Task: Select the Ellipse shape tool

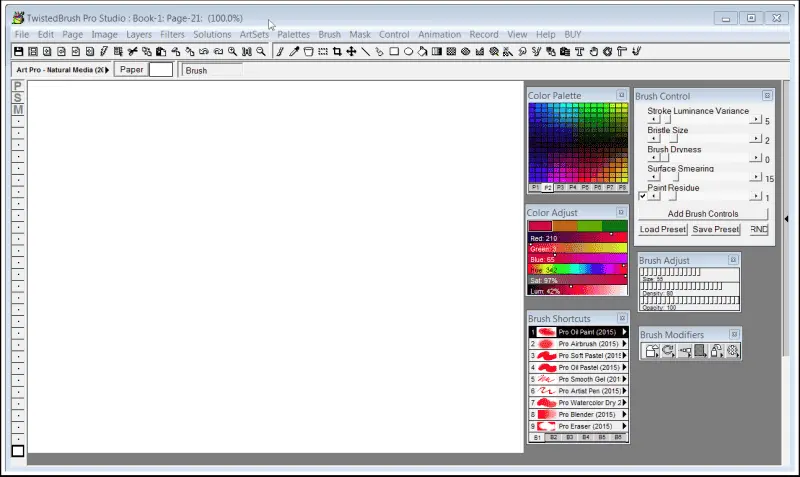Action: pos(409,52)
